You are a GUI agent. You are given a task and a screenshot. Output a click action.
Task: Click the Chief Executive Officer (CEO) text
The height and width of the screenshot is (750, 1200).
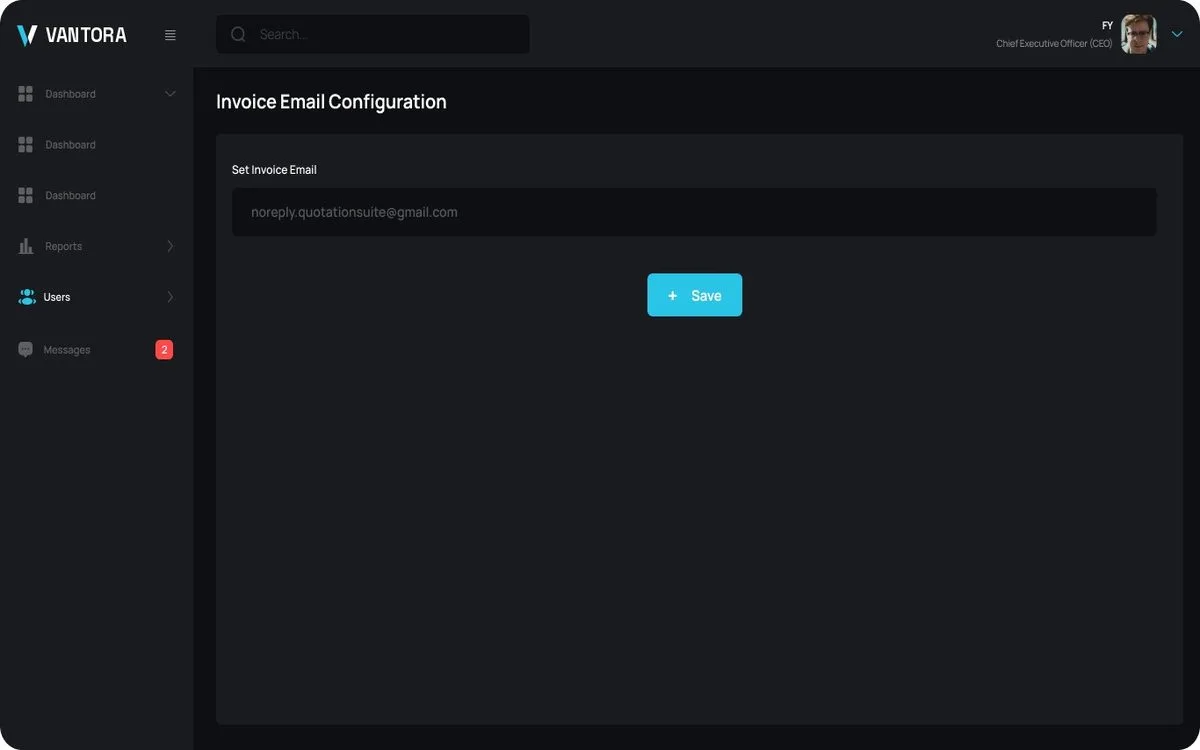(1054, 44)
